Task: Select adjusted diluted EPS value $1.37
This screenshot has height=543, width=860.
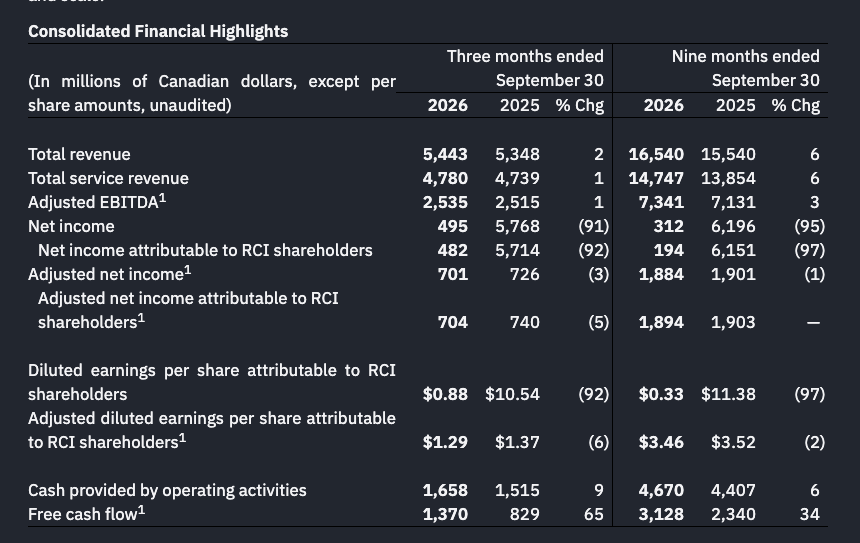Action: (x=517, y=443)
